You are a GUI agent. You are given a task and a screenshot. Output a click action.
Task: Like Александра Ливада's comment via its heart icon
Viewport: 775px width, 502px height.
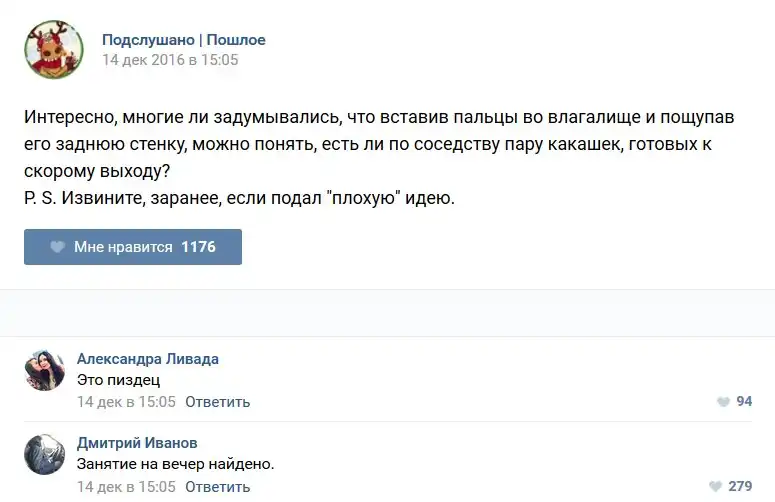723,402
